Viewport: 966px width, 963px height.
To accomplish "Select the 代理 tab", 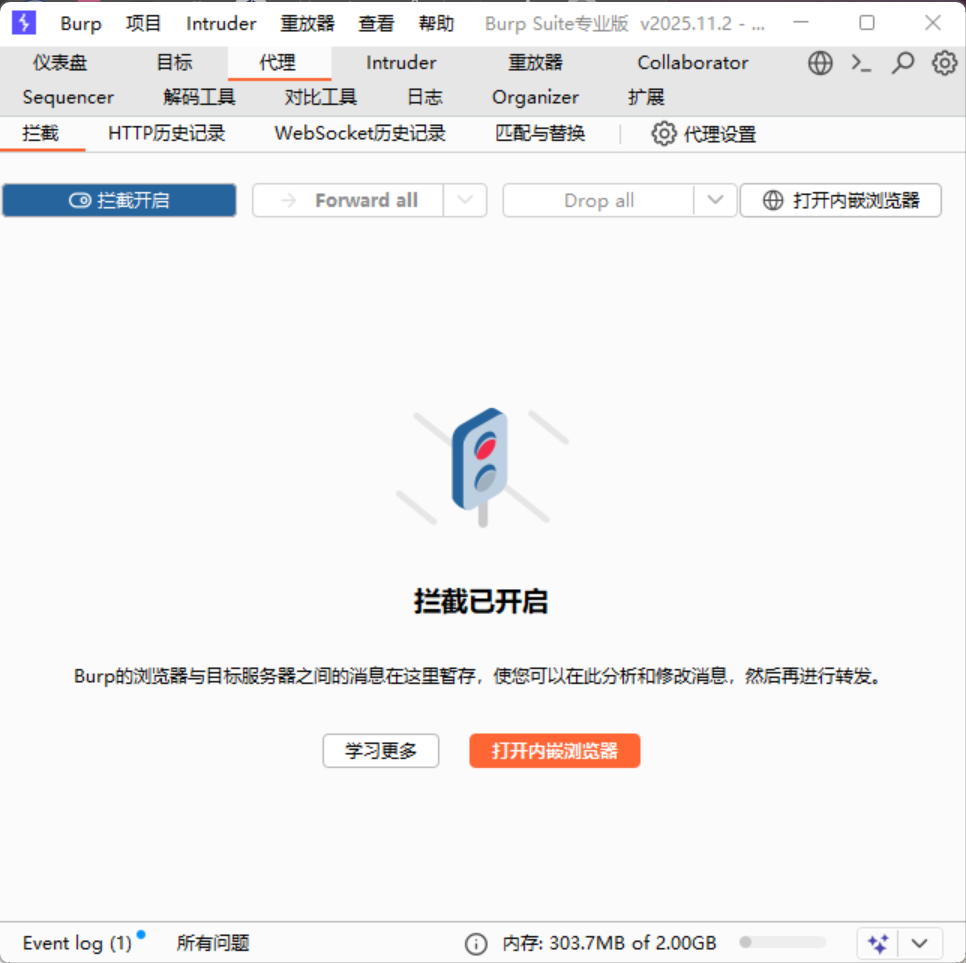I will pyautogui.click(x=278, y=63).
